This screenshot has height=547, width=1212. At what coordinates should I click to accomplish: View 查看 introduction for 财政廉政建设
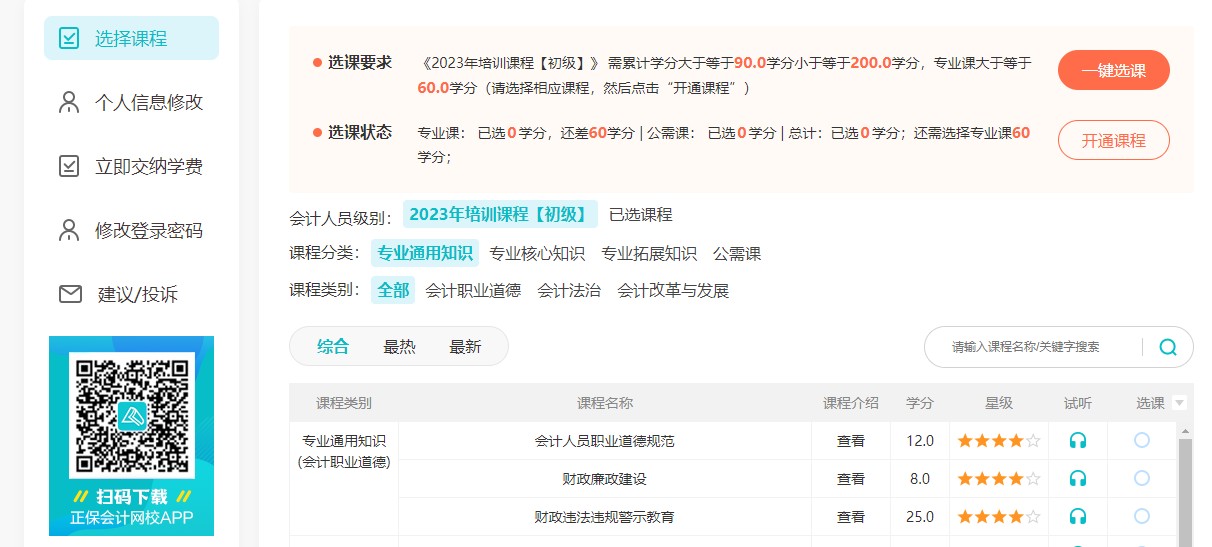[x=850, y=479]
